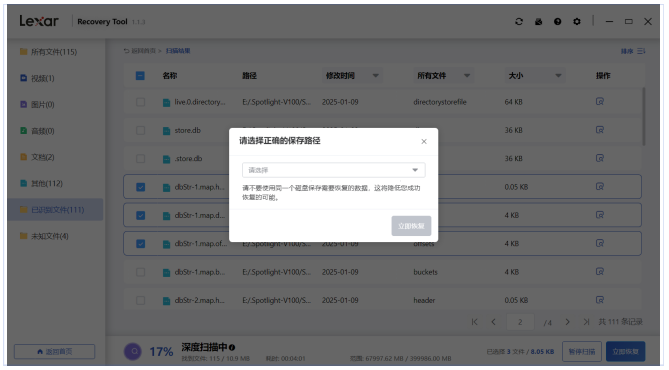Viewport: 669px width, 370px height.
Task: Preview dbStr-1.map.b file action icon
Action: pos(600,271)
